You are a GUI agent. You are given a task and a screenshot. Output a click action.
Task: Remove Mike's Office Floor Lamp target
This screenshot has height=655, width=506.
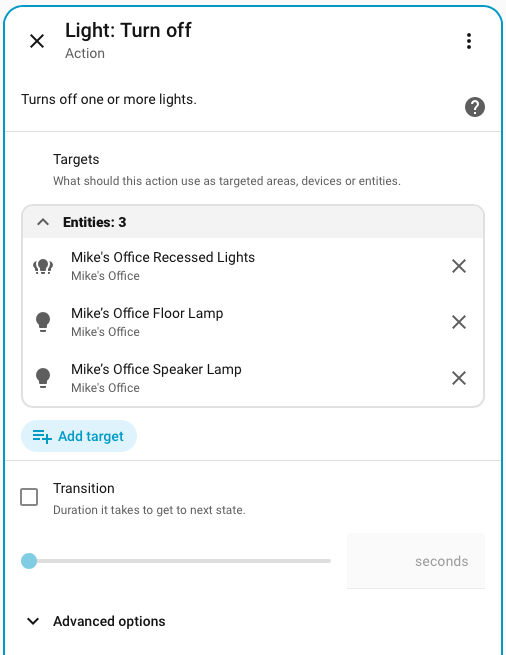pyautogui.click(x=459, y=322)
